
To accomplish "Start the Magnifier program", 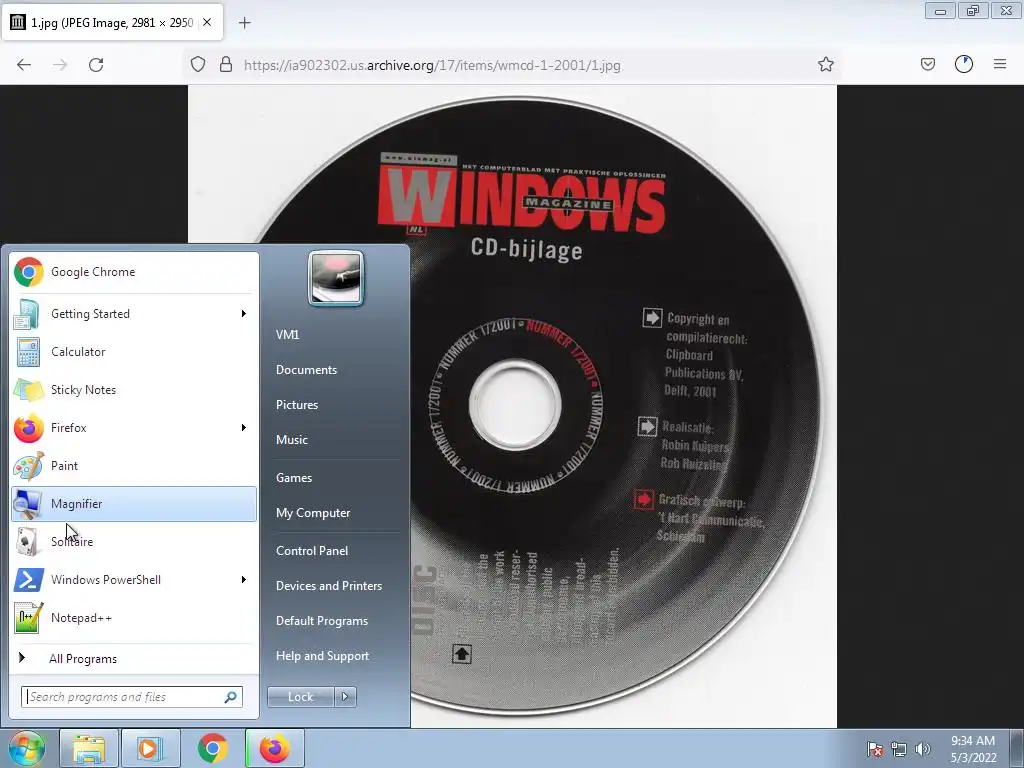I will (134, 504).
